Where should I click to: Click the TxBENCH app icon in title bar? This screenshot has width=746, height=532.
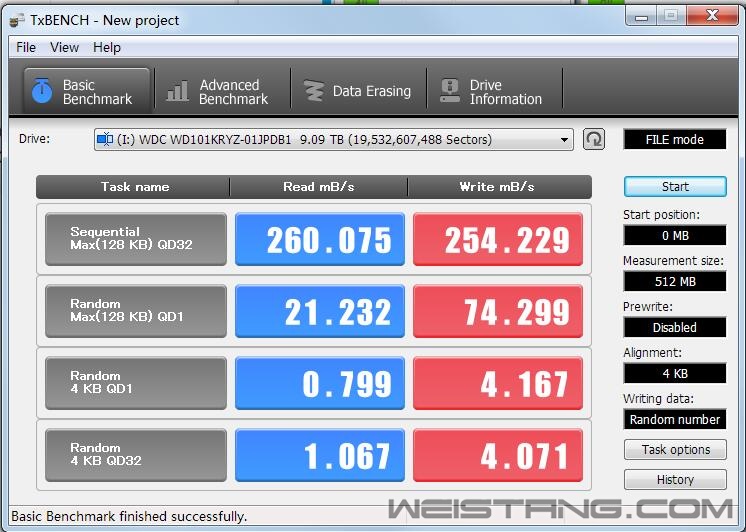(17, 20)
